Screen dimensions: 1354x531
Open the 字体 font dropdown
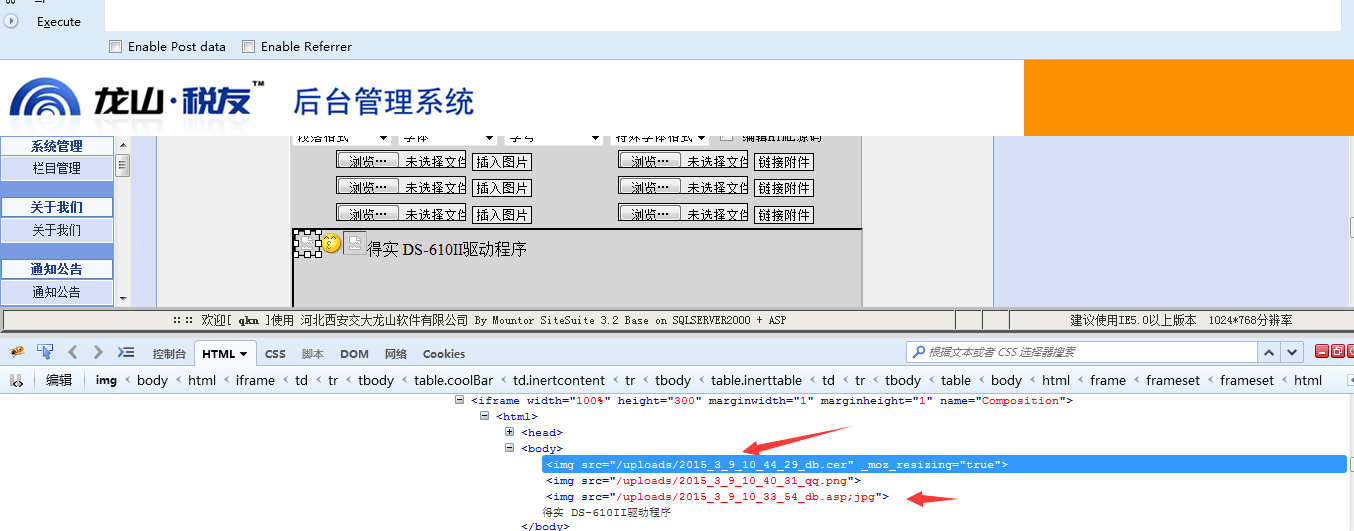(447, 138)
